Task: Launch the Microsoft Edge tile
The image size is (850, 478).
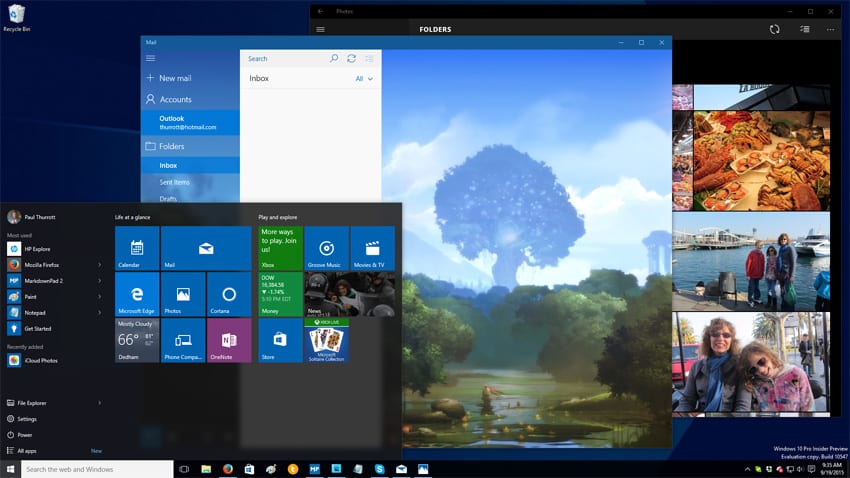Action: pos(137,294)
